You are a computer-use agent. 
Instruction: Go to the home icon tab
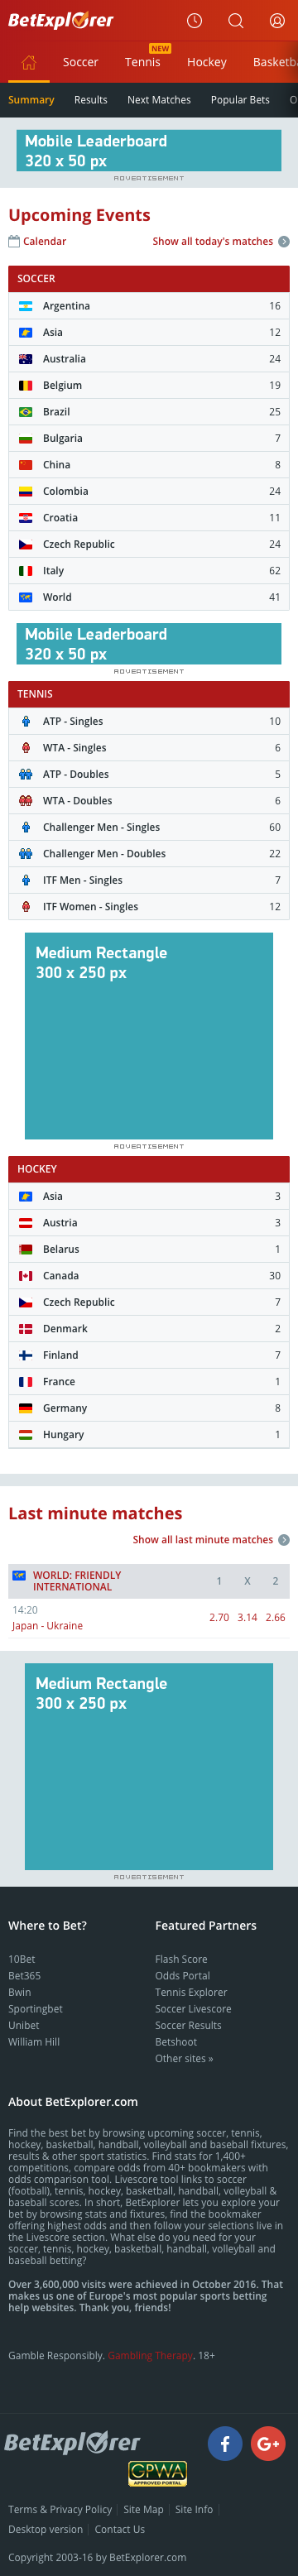coord(29,62)
